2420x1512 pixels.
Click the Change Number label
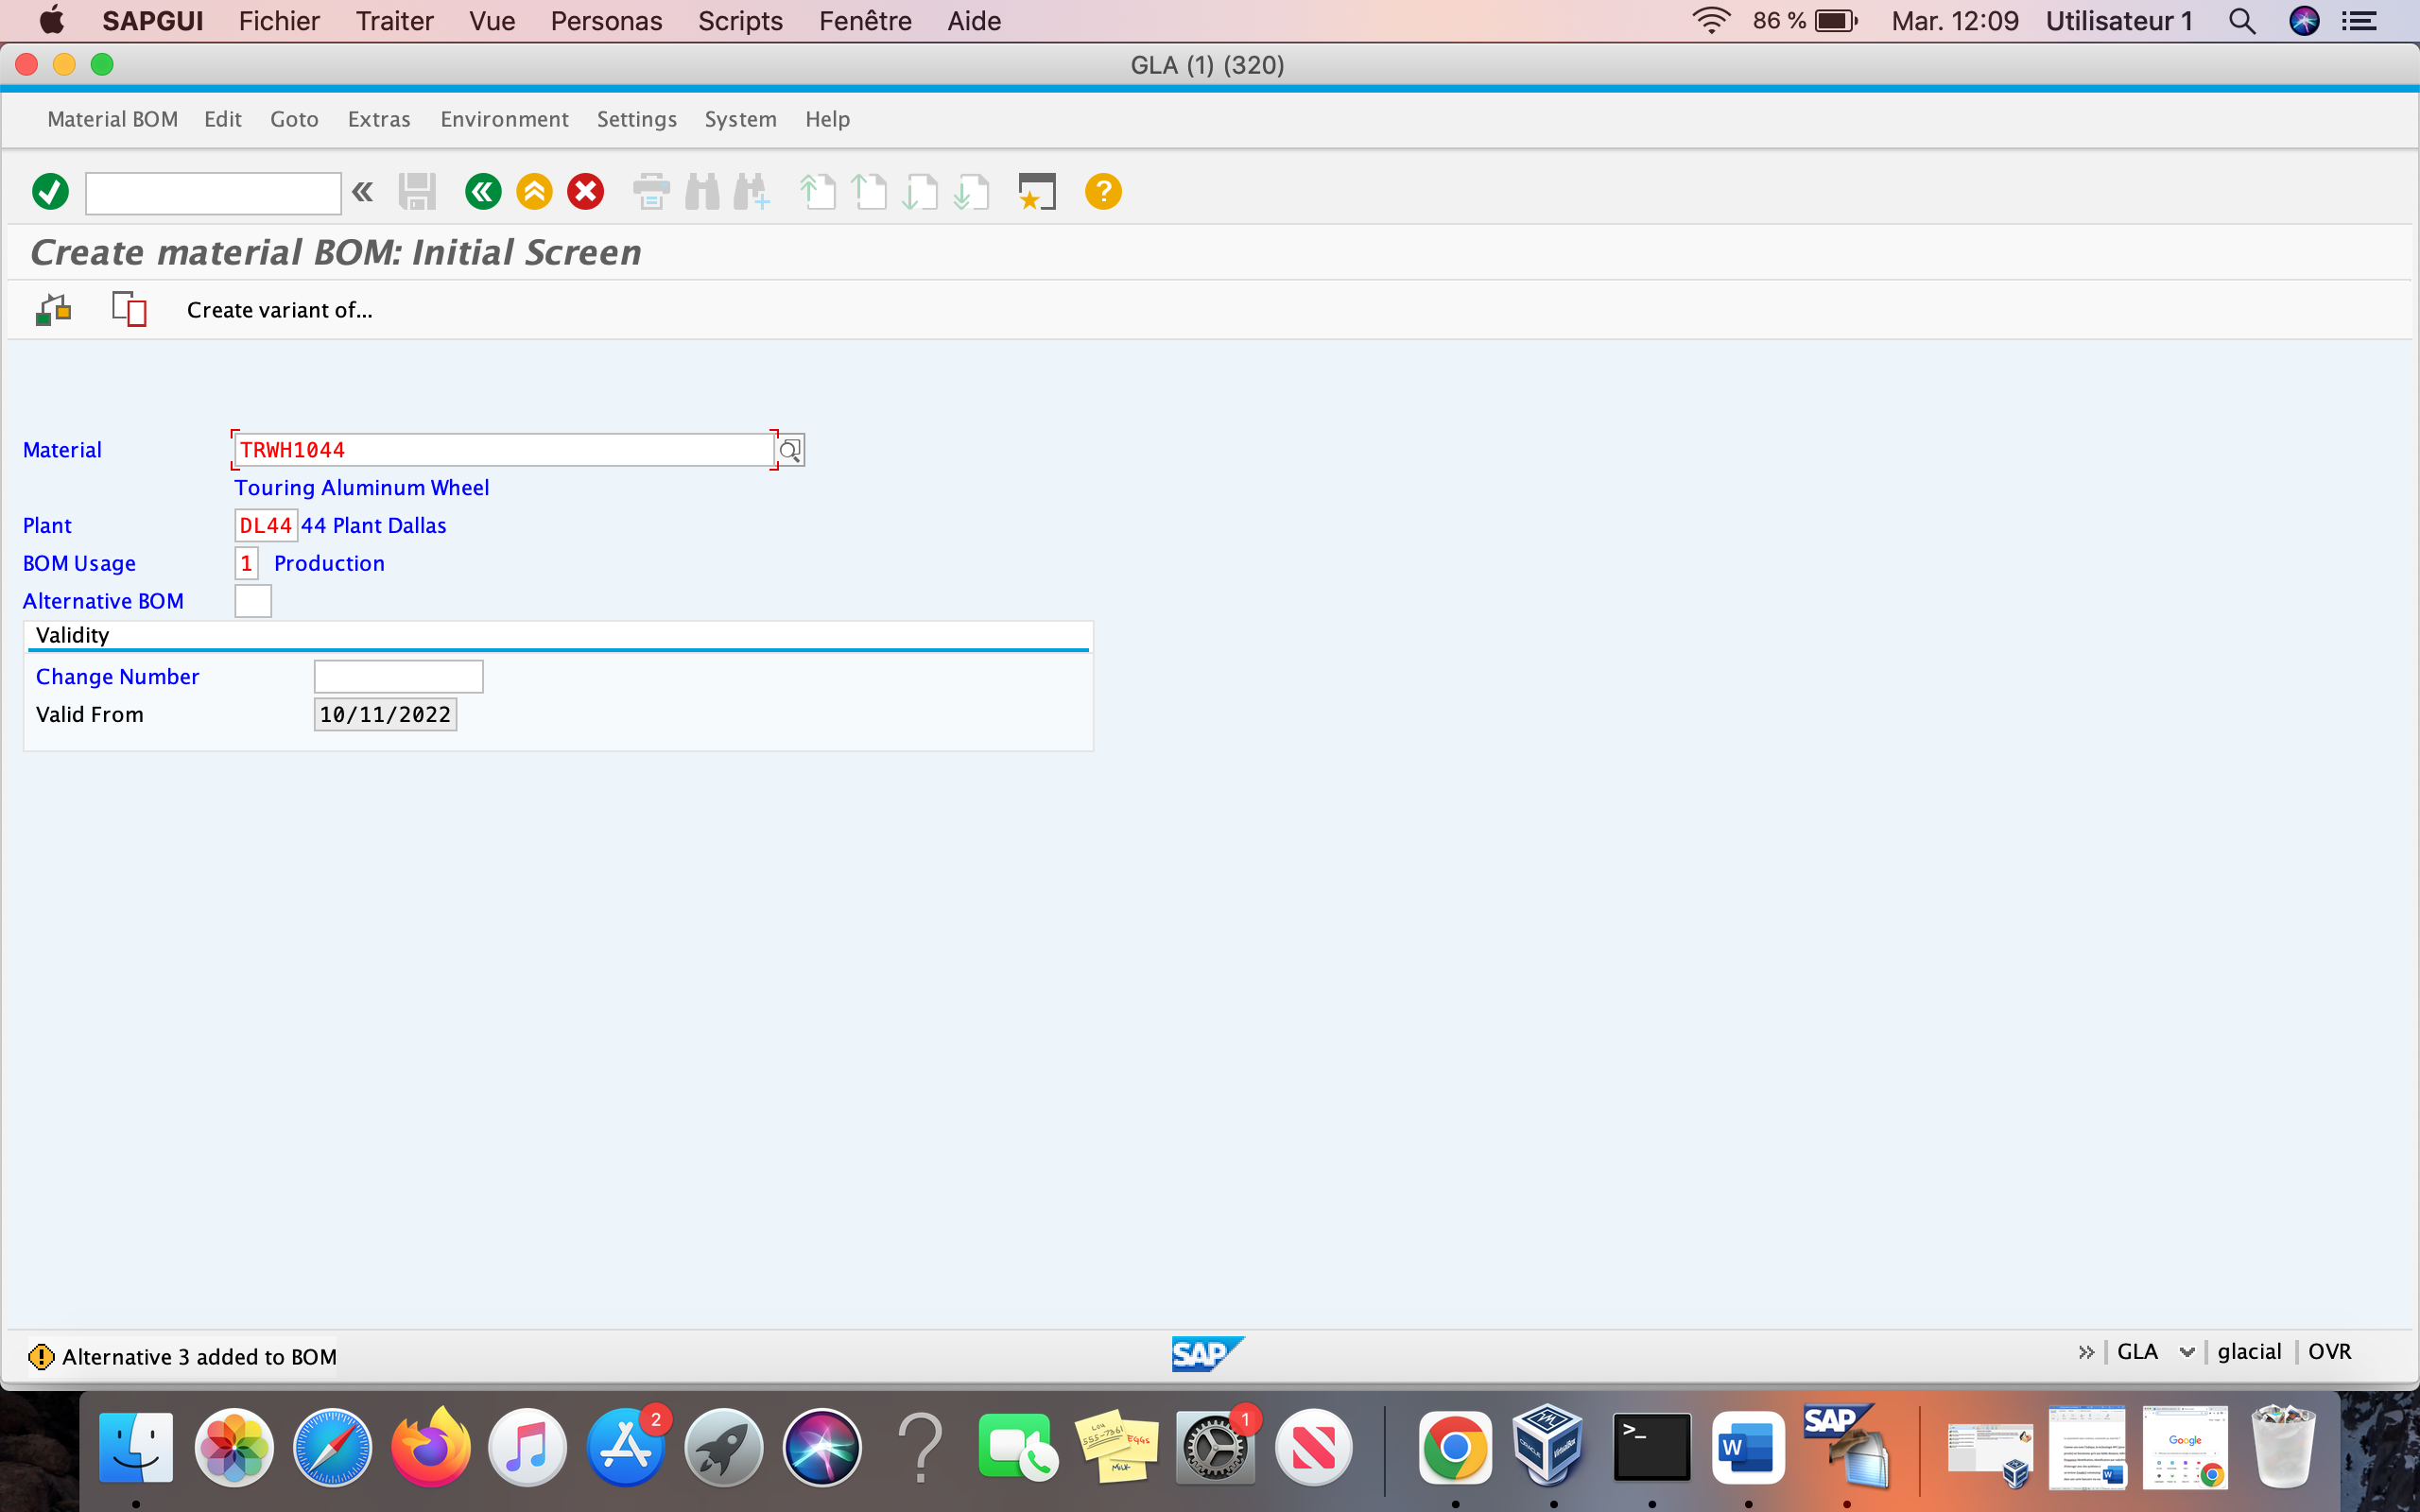117,677
